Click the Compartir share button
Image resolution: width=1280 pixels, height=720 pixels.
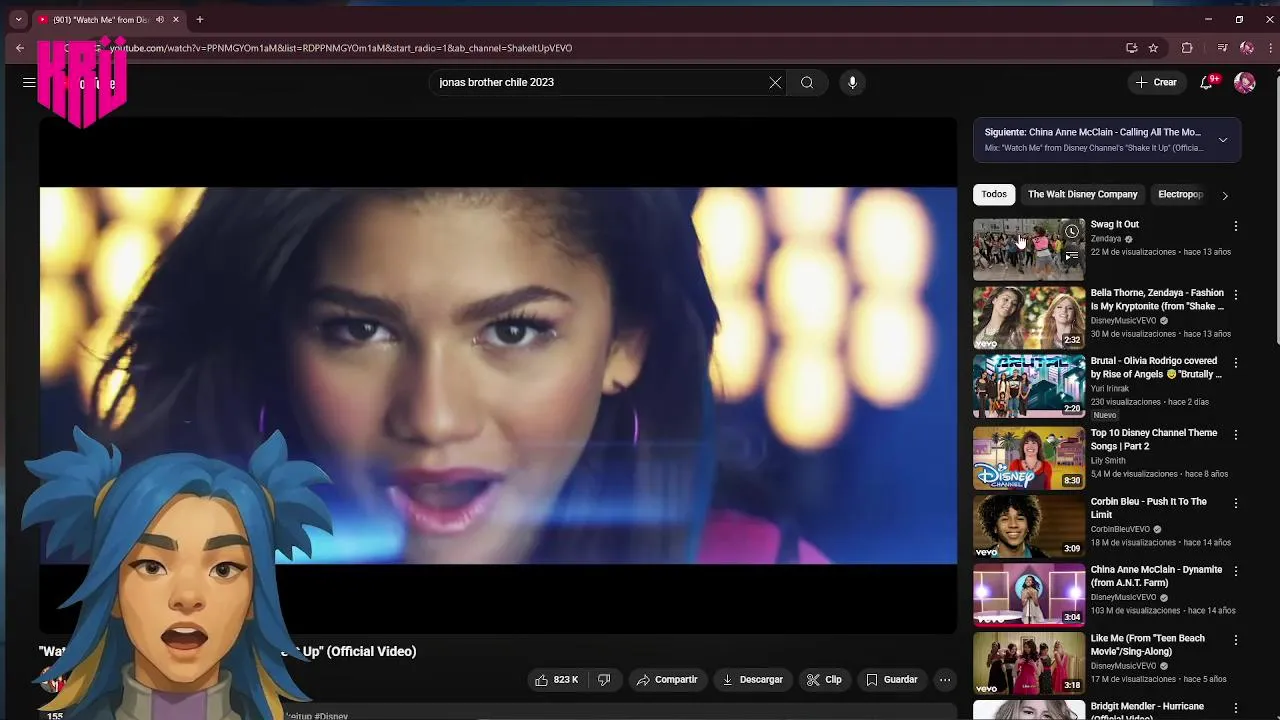667,680
